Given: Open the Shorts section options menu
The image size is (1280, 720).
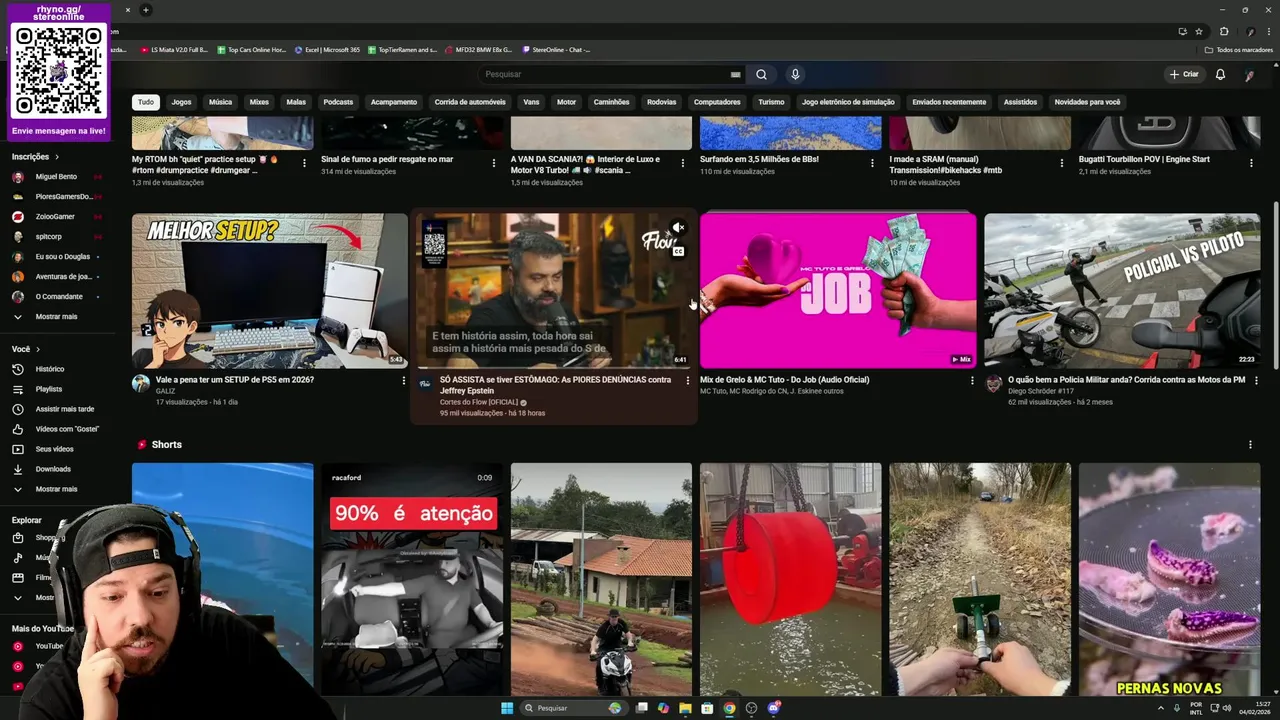Looking at the screenshot, I should (1250, 444).
